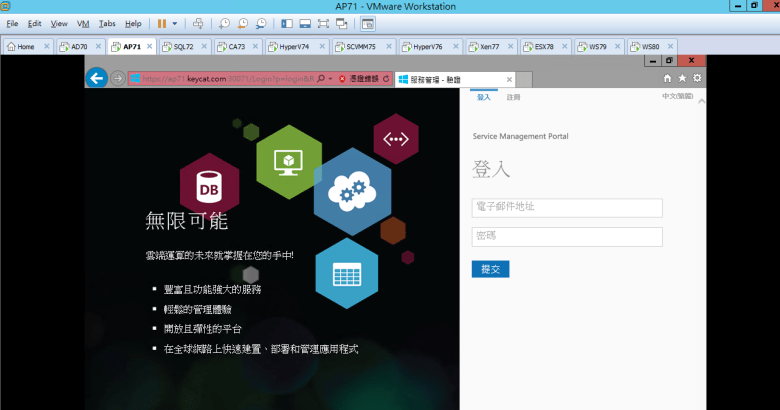Open the VM menu
Viewport: 780px width, 410px height.
(x=83, y=22)
